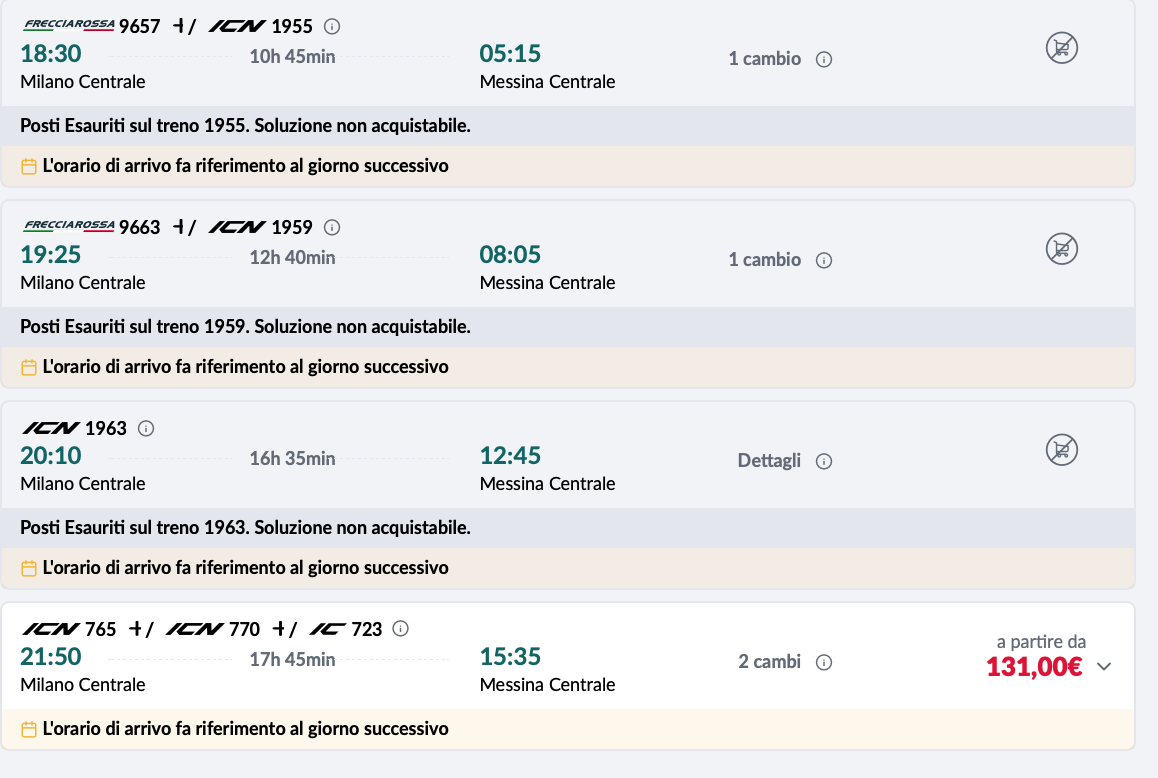The width and height of the screenshot is (1158, 778).
Task: Click calendar icon on 21:50 next-day notice
Action: [x=29, y=730]
